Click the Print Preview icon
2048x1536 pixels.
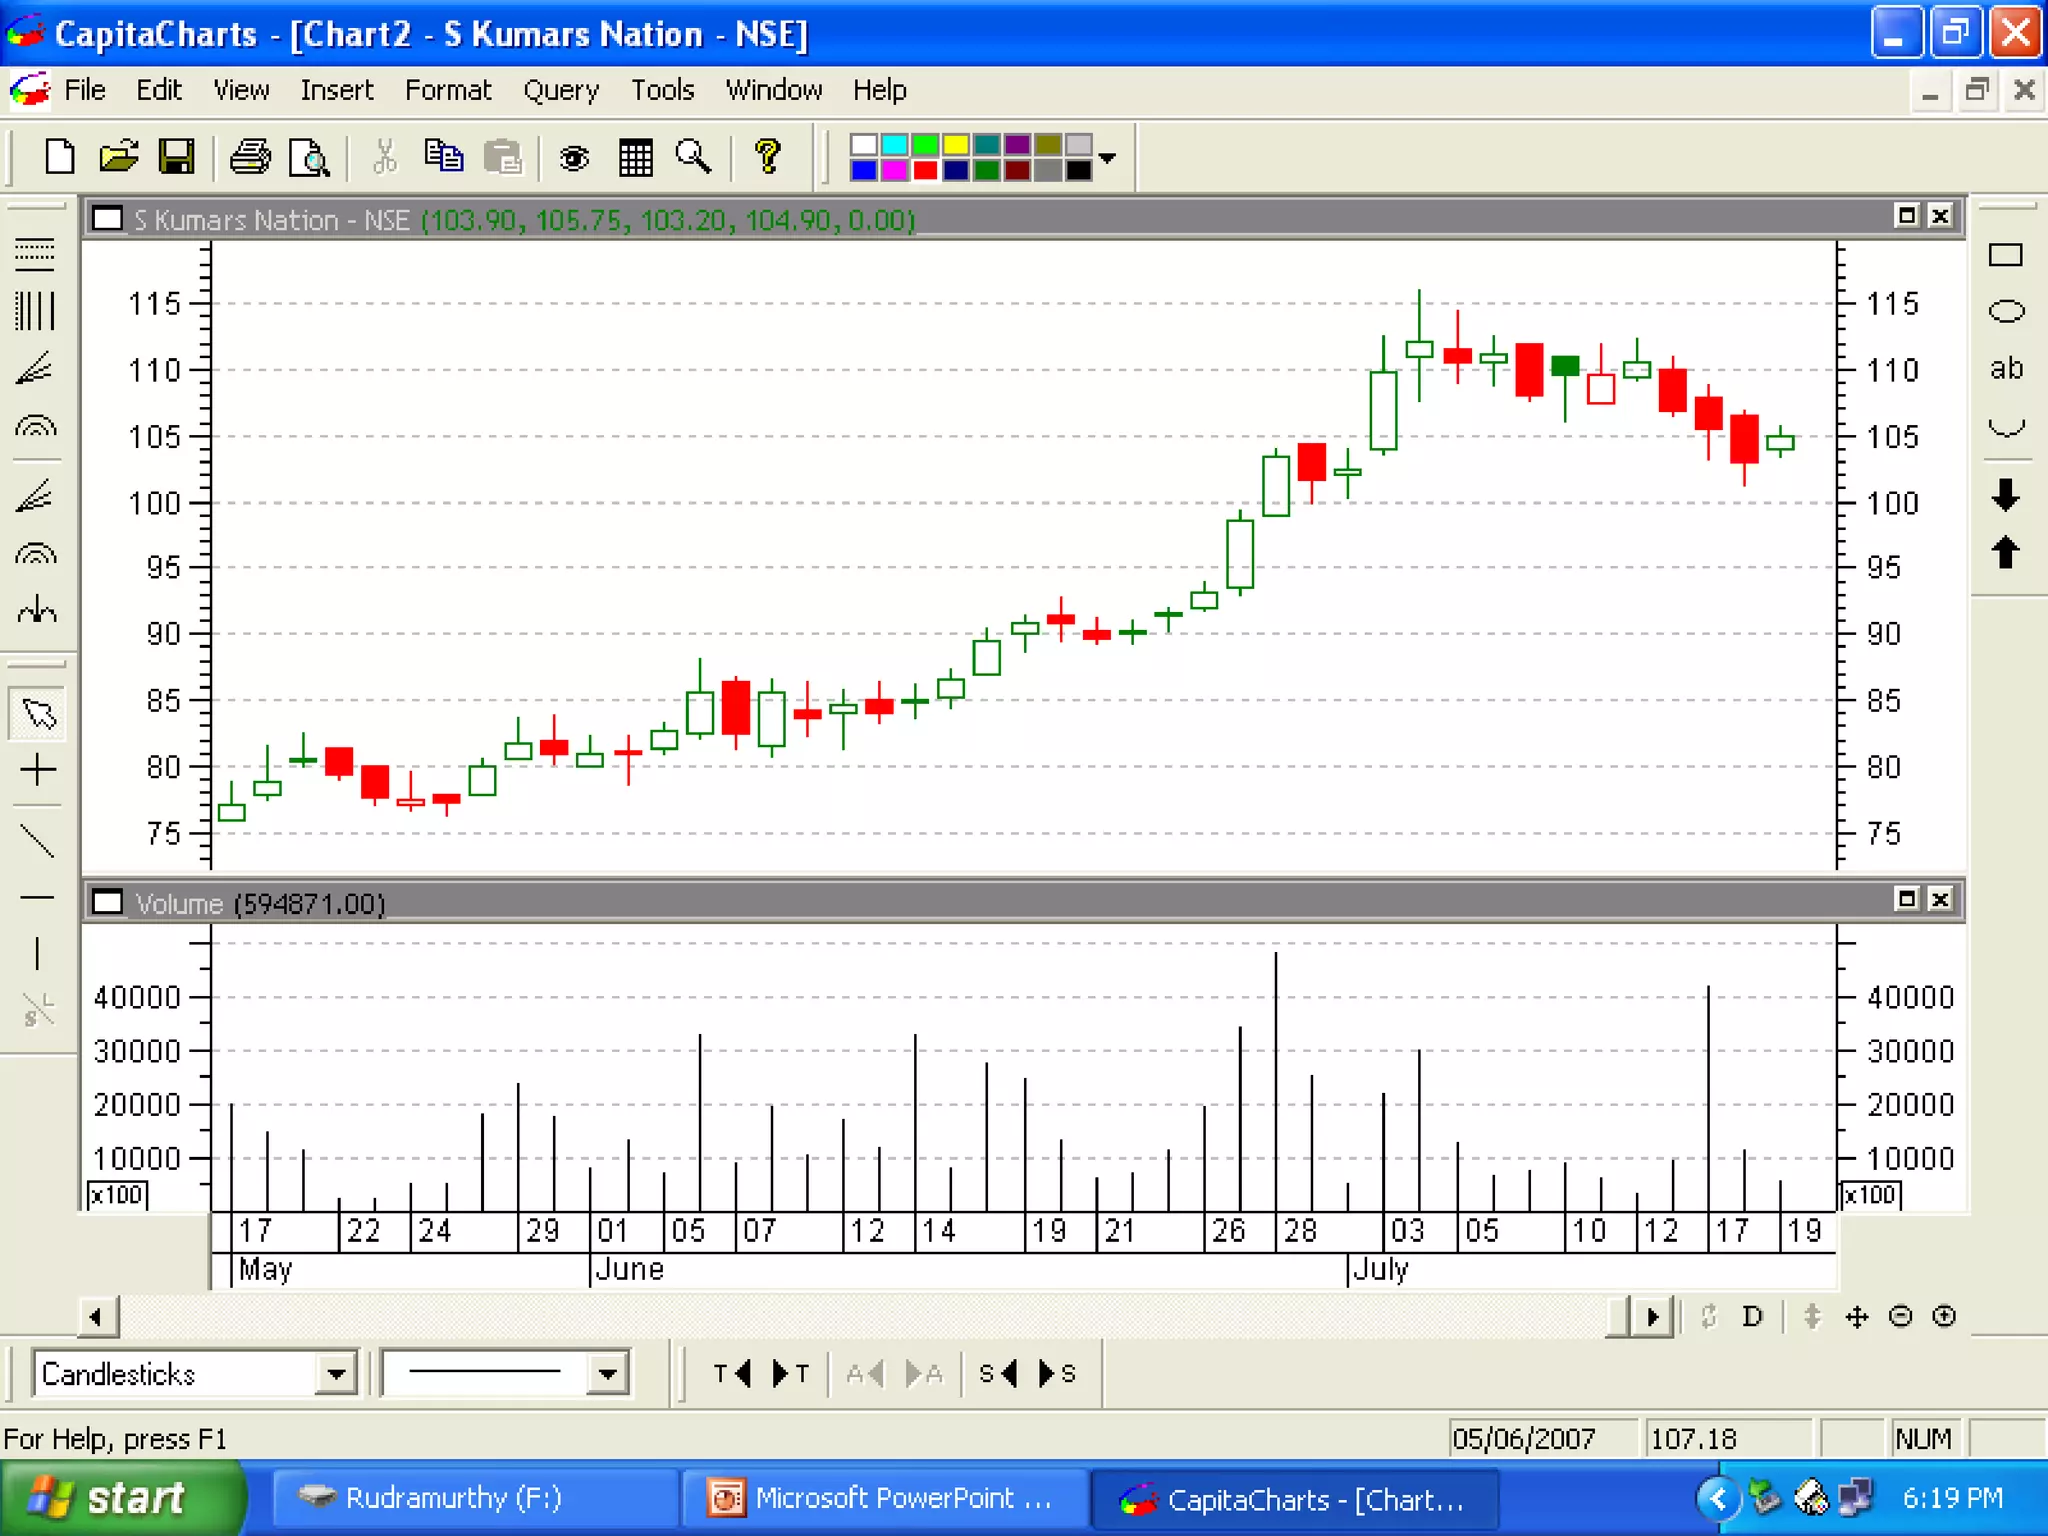pos(309,157)
